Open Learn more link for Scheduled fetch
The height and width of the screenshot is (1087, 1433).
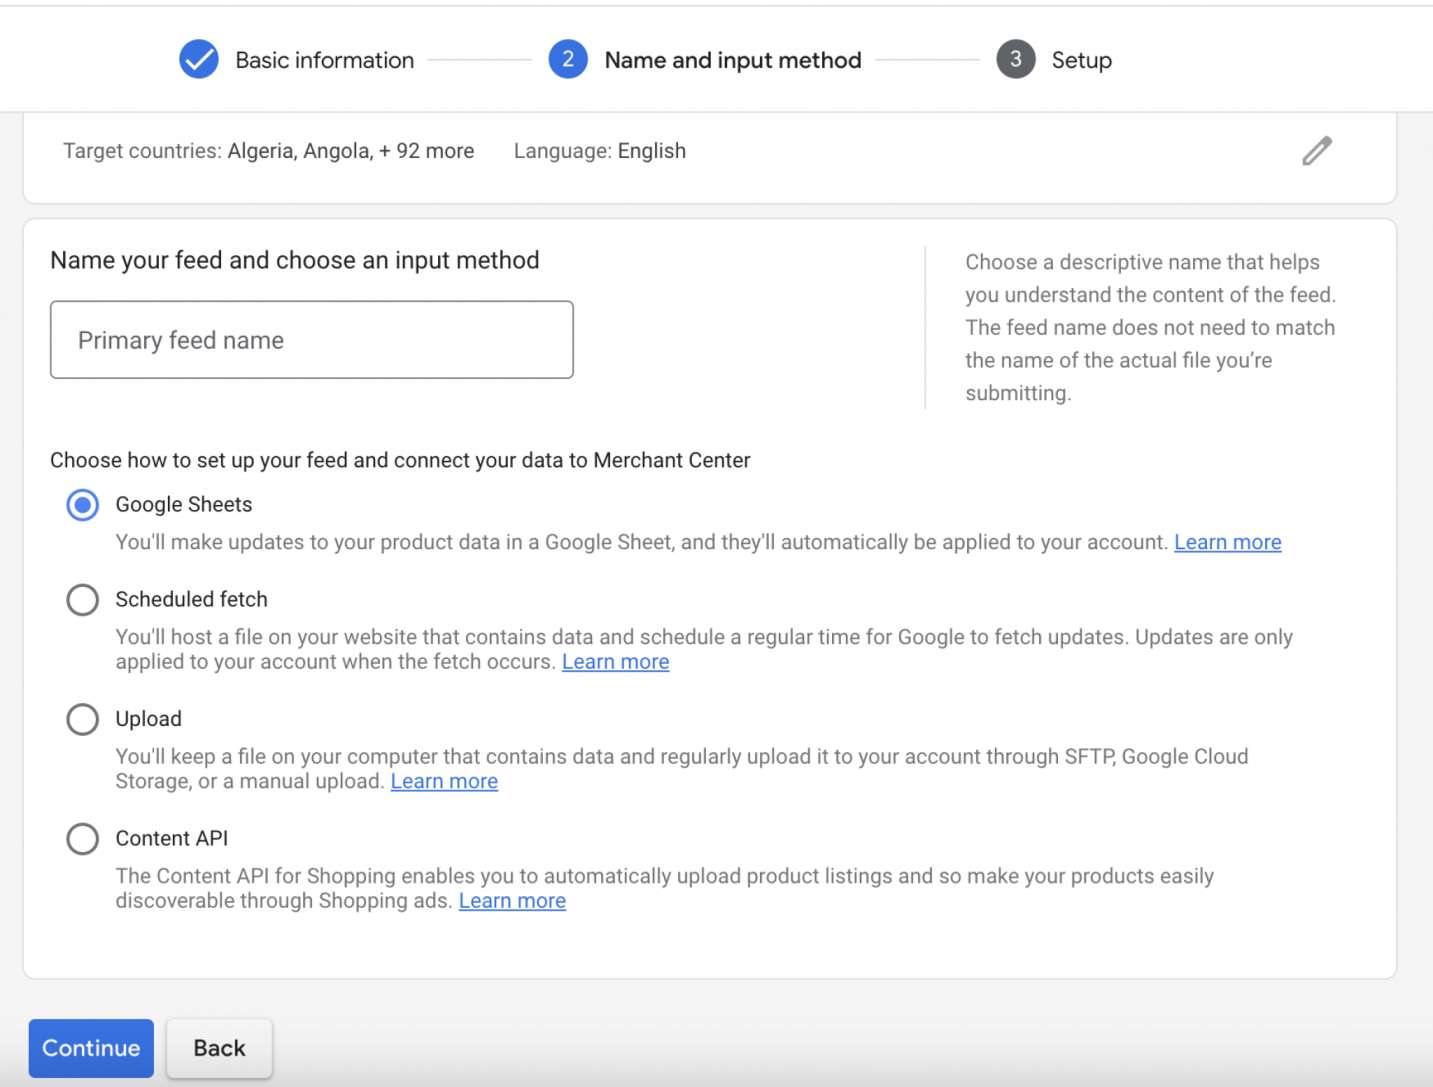coord(615,662)
